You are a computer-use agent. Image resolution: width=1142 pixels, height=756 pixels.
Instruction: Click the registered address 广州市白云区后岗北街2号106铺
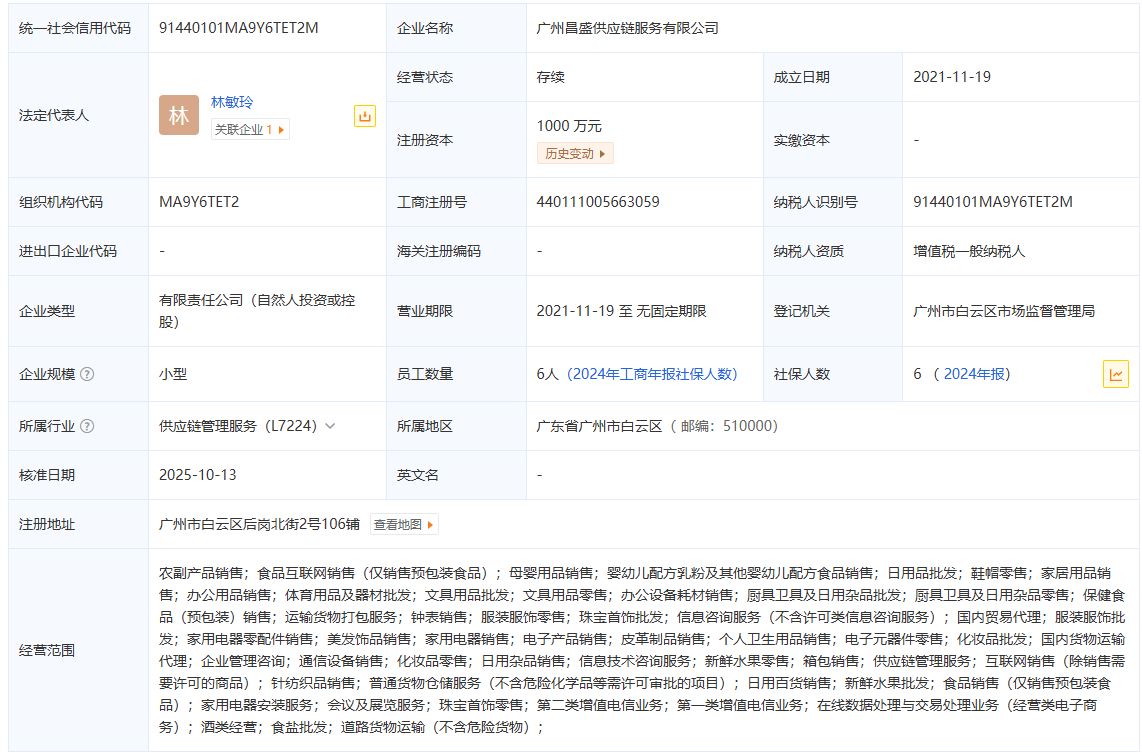(259, 524)
